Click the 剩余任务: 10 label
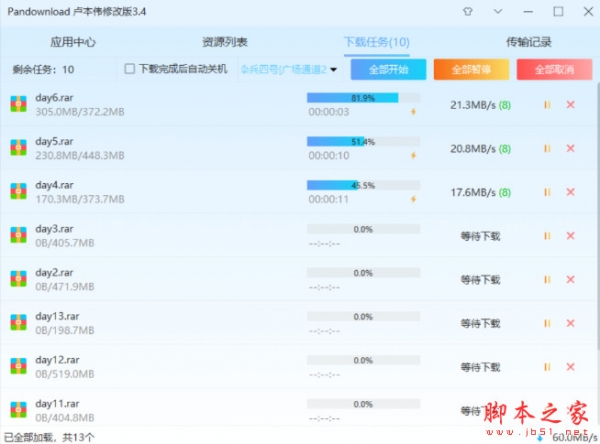This screenshot has height=444, width=600. (x=43, y=69)
